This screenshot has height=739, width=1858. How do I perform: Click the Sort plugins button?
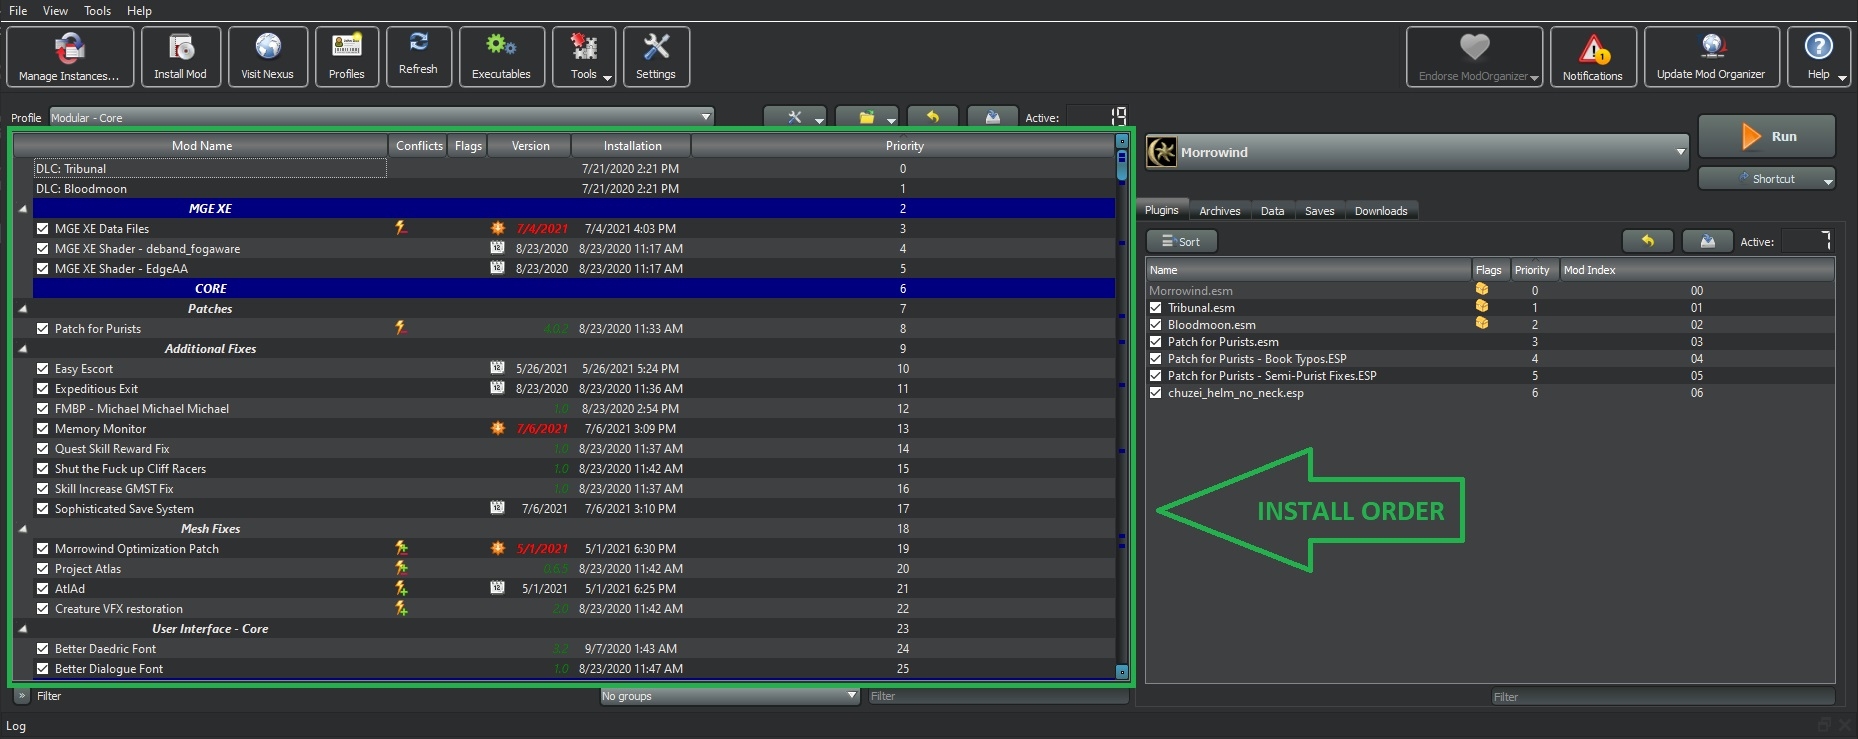(1181, 242)
